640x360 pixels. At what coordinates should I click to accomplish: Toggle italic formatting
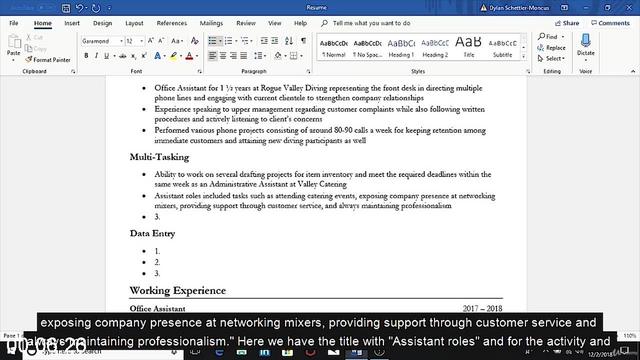(96, 56)
